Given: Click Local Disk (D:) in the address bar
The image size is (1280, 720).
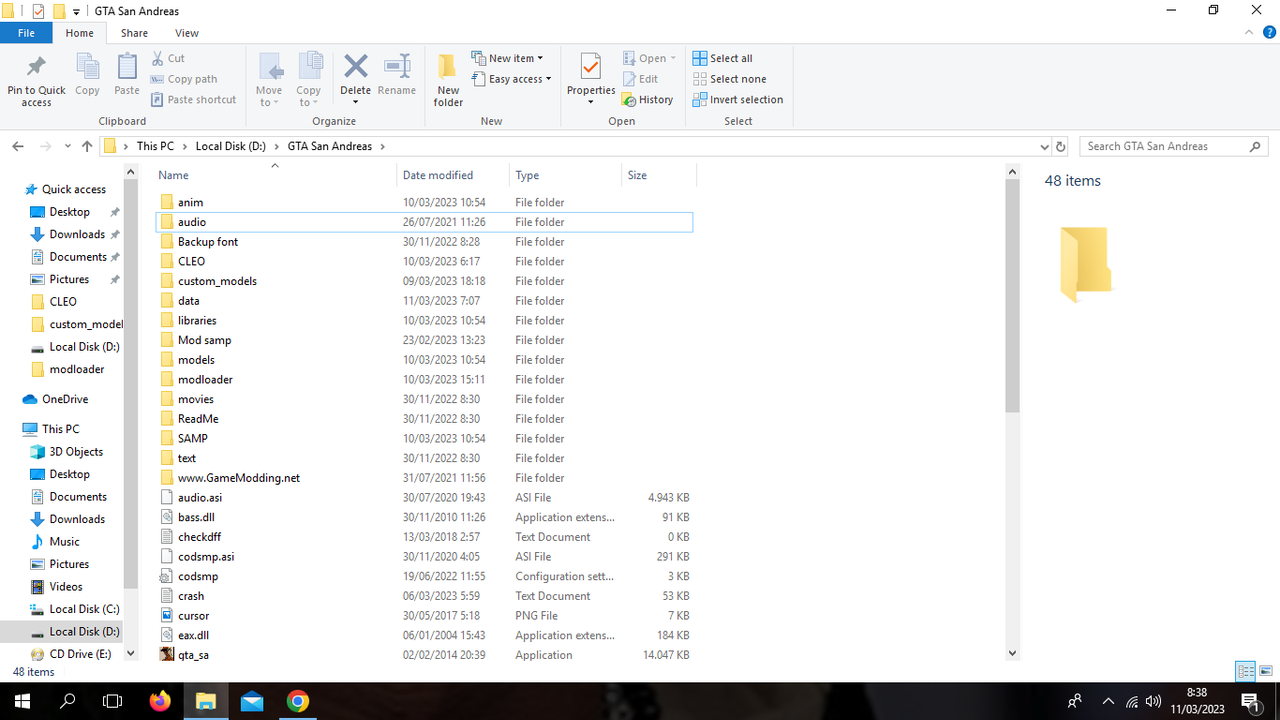Looking at the screenshot, I should coord(231,146).
